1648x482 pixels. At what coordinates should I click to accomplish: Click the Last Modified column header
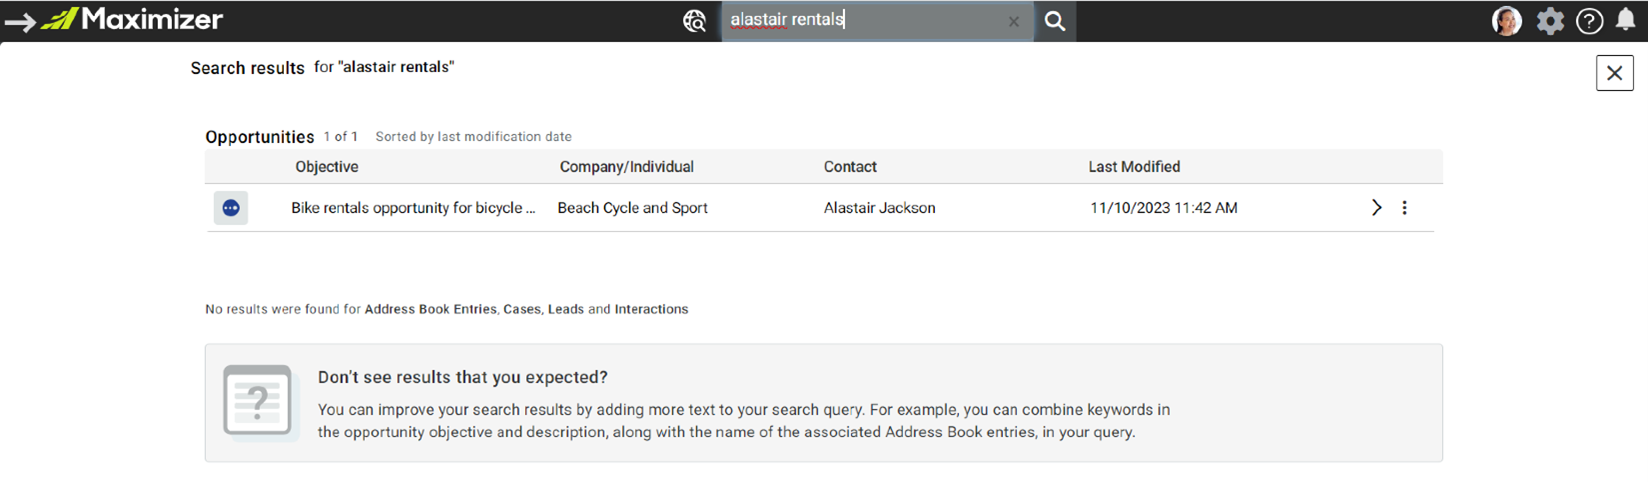(x=1134, y=167)
